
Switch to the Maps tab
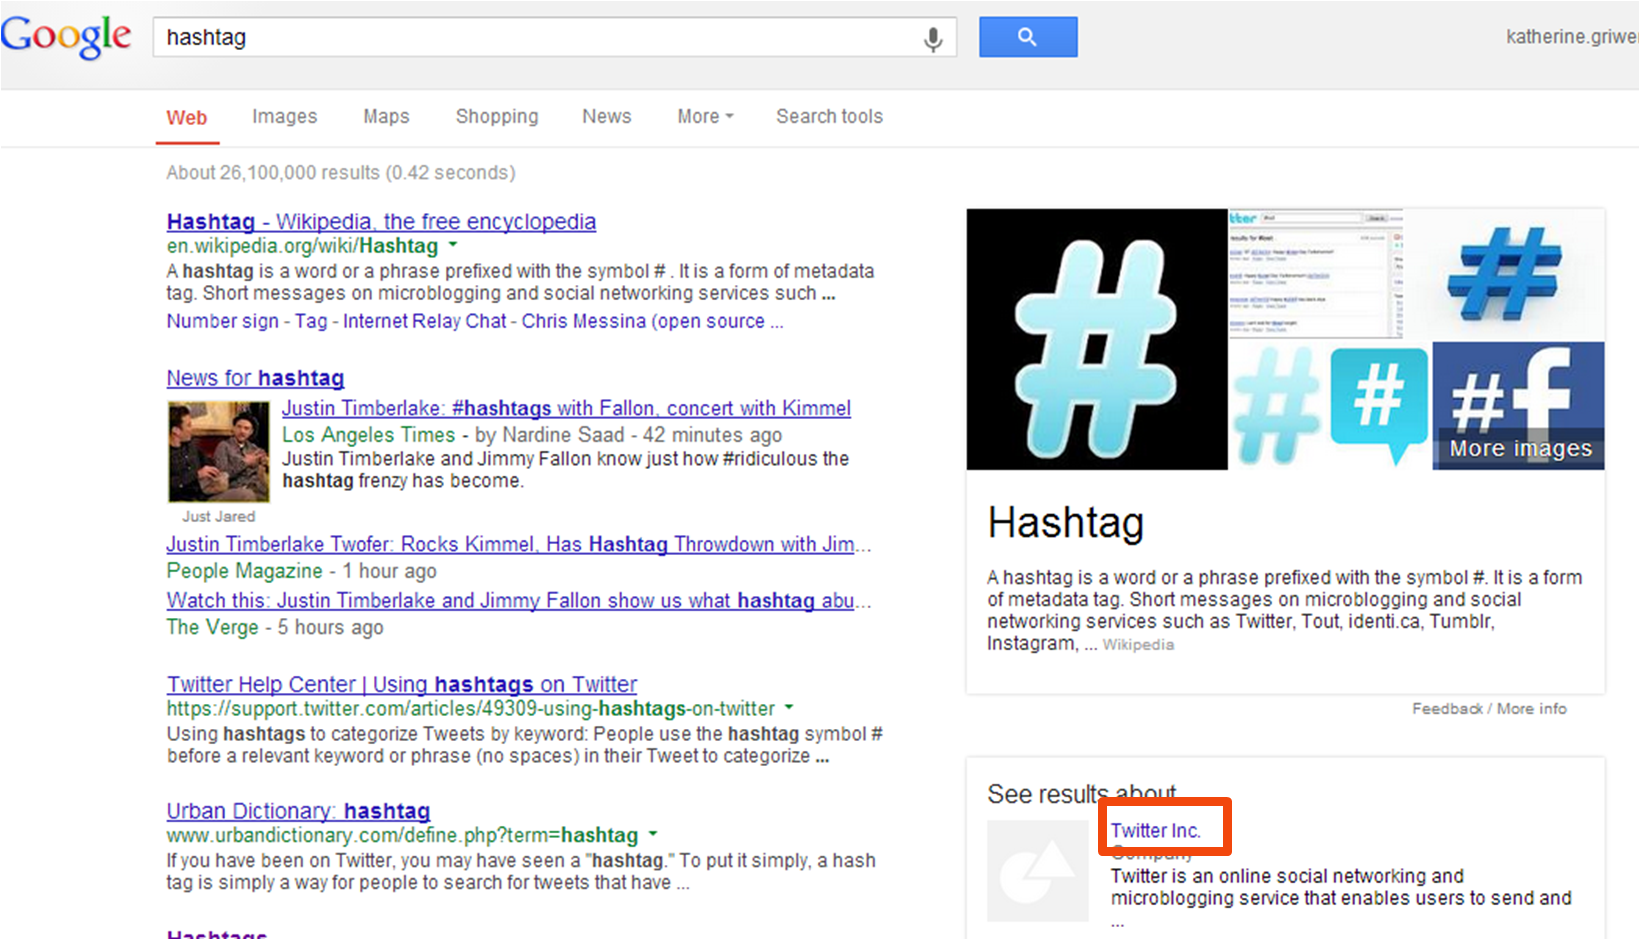click(386, 116)
